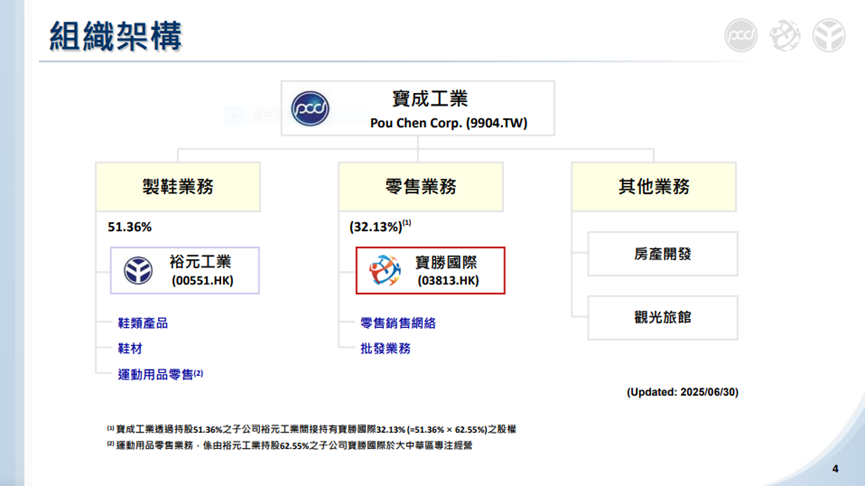The height and width of the screenshot is (486, 865).
Task: Click the 批發業務 blue text
Action: point(386,349)
